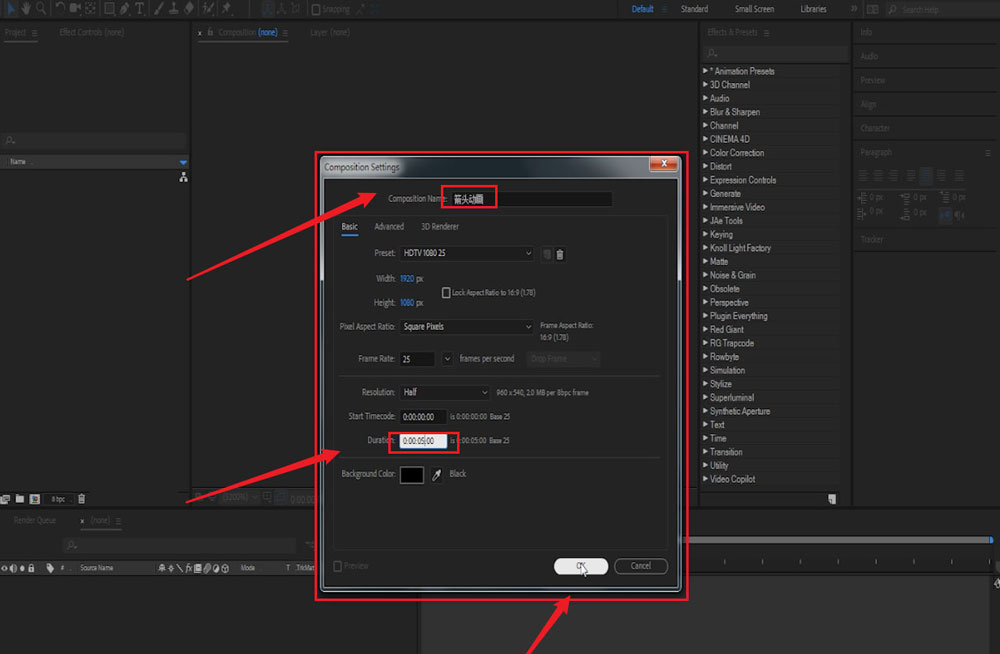Pick the Type text tool
Screen dimensions: 1000x654
coord(139,8)
